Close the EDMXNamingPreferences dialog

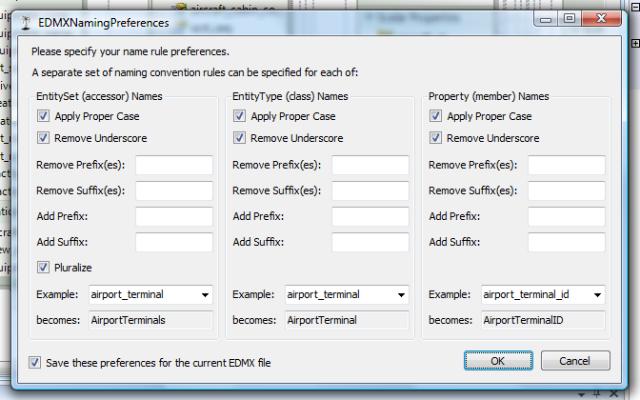click(x=601, y=19)
